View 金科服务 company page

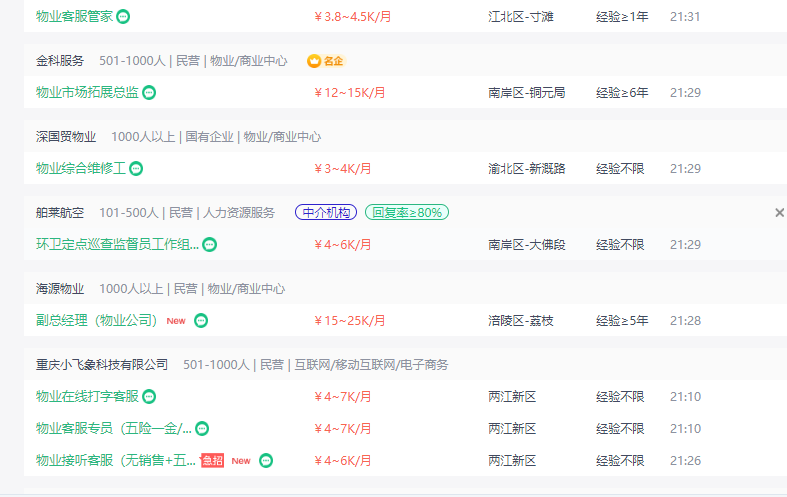pos(60,61)
